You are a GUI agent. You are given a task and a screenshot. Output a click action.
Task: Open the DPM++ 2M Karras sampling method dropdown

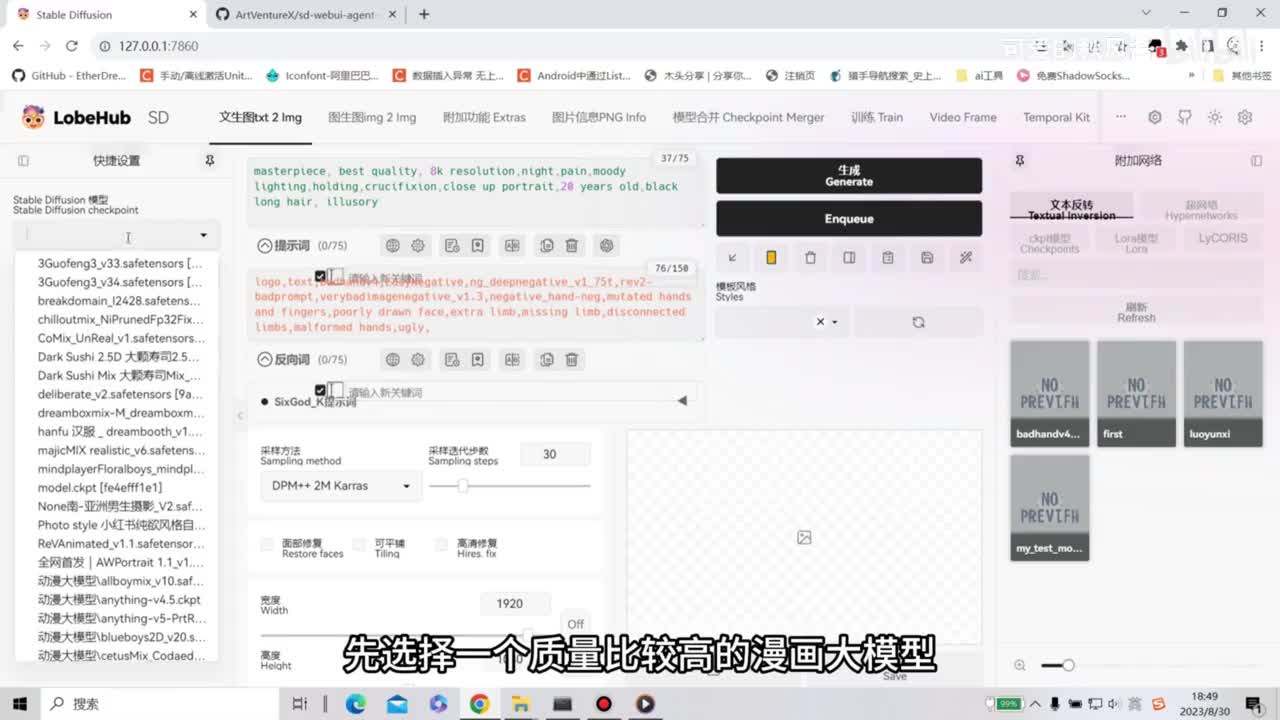click(x=341, y=486)
